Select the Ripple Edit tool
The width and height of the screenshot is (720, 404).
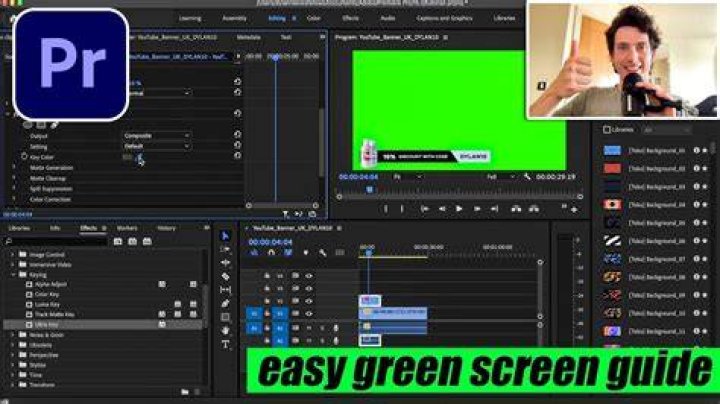click(225, 263)
